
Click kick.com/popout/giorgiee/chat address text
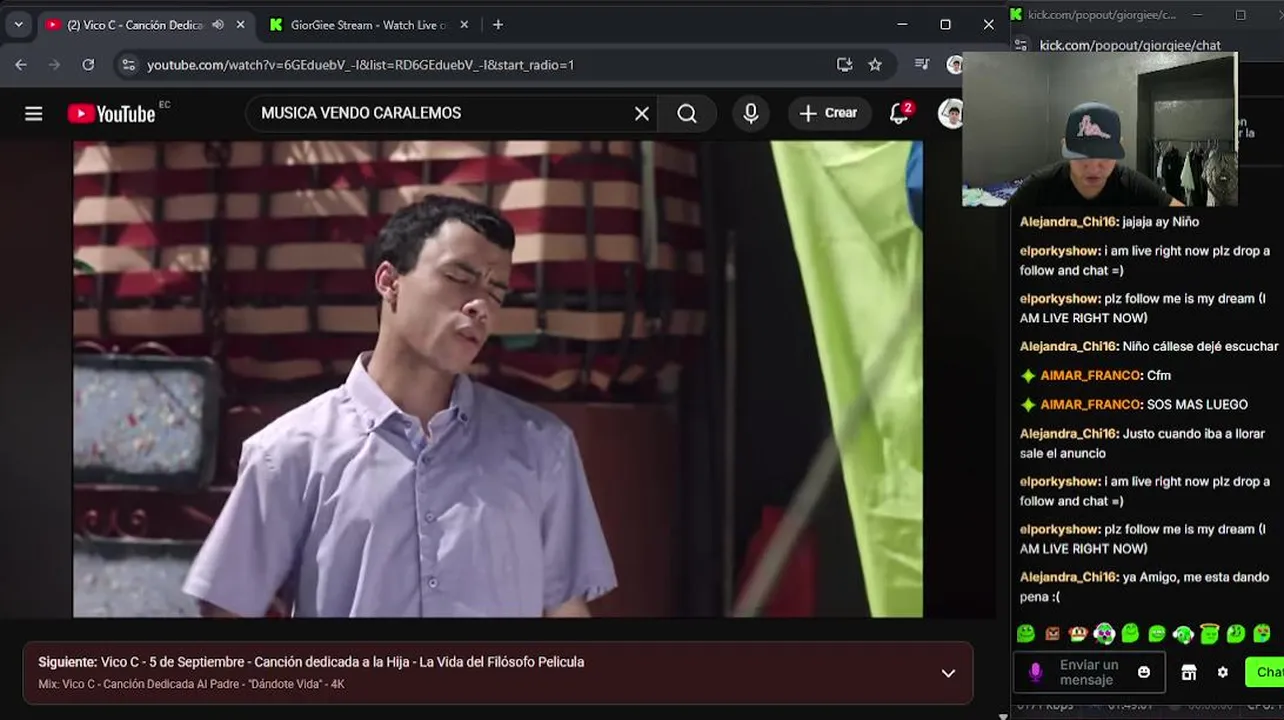click(1130, 45)
